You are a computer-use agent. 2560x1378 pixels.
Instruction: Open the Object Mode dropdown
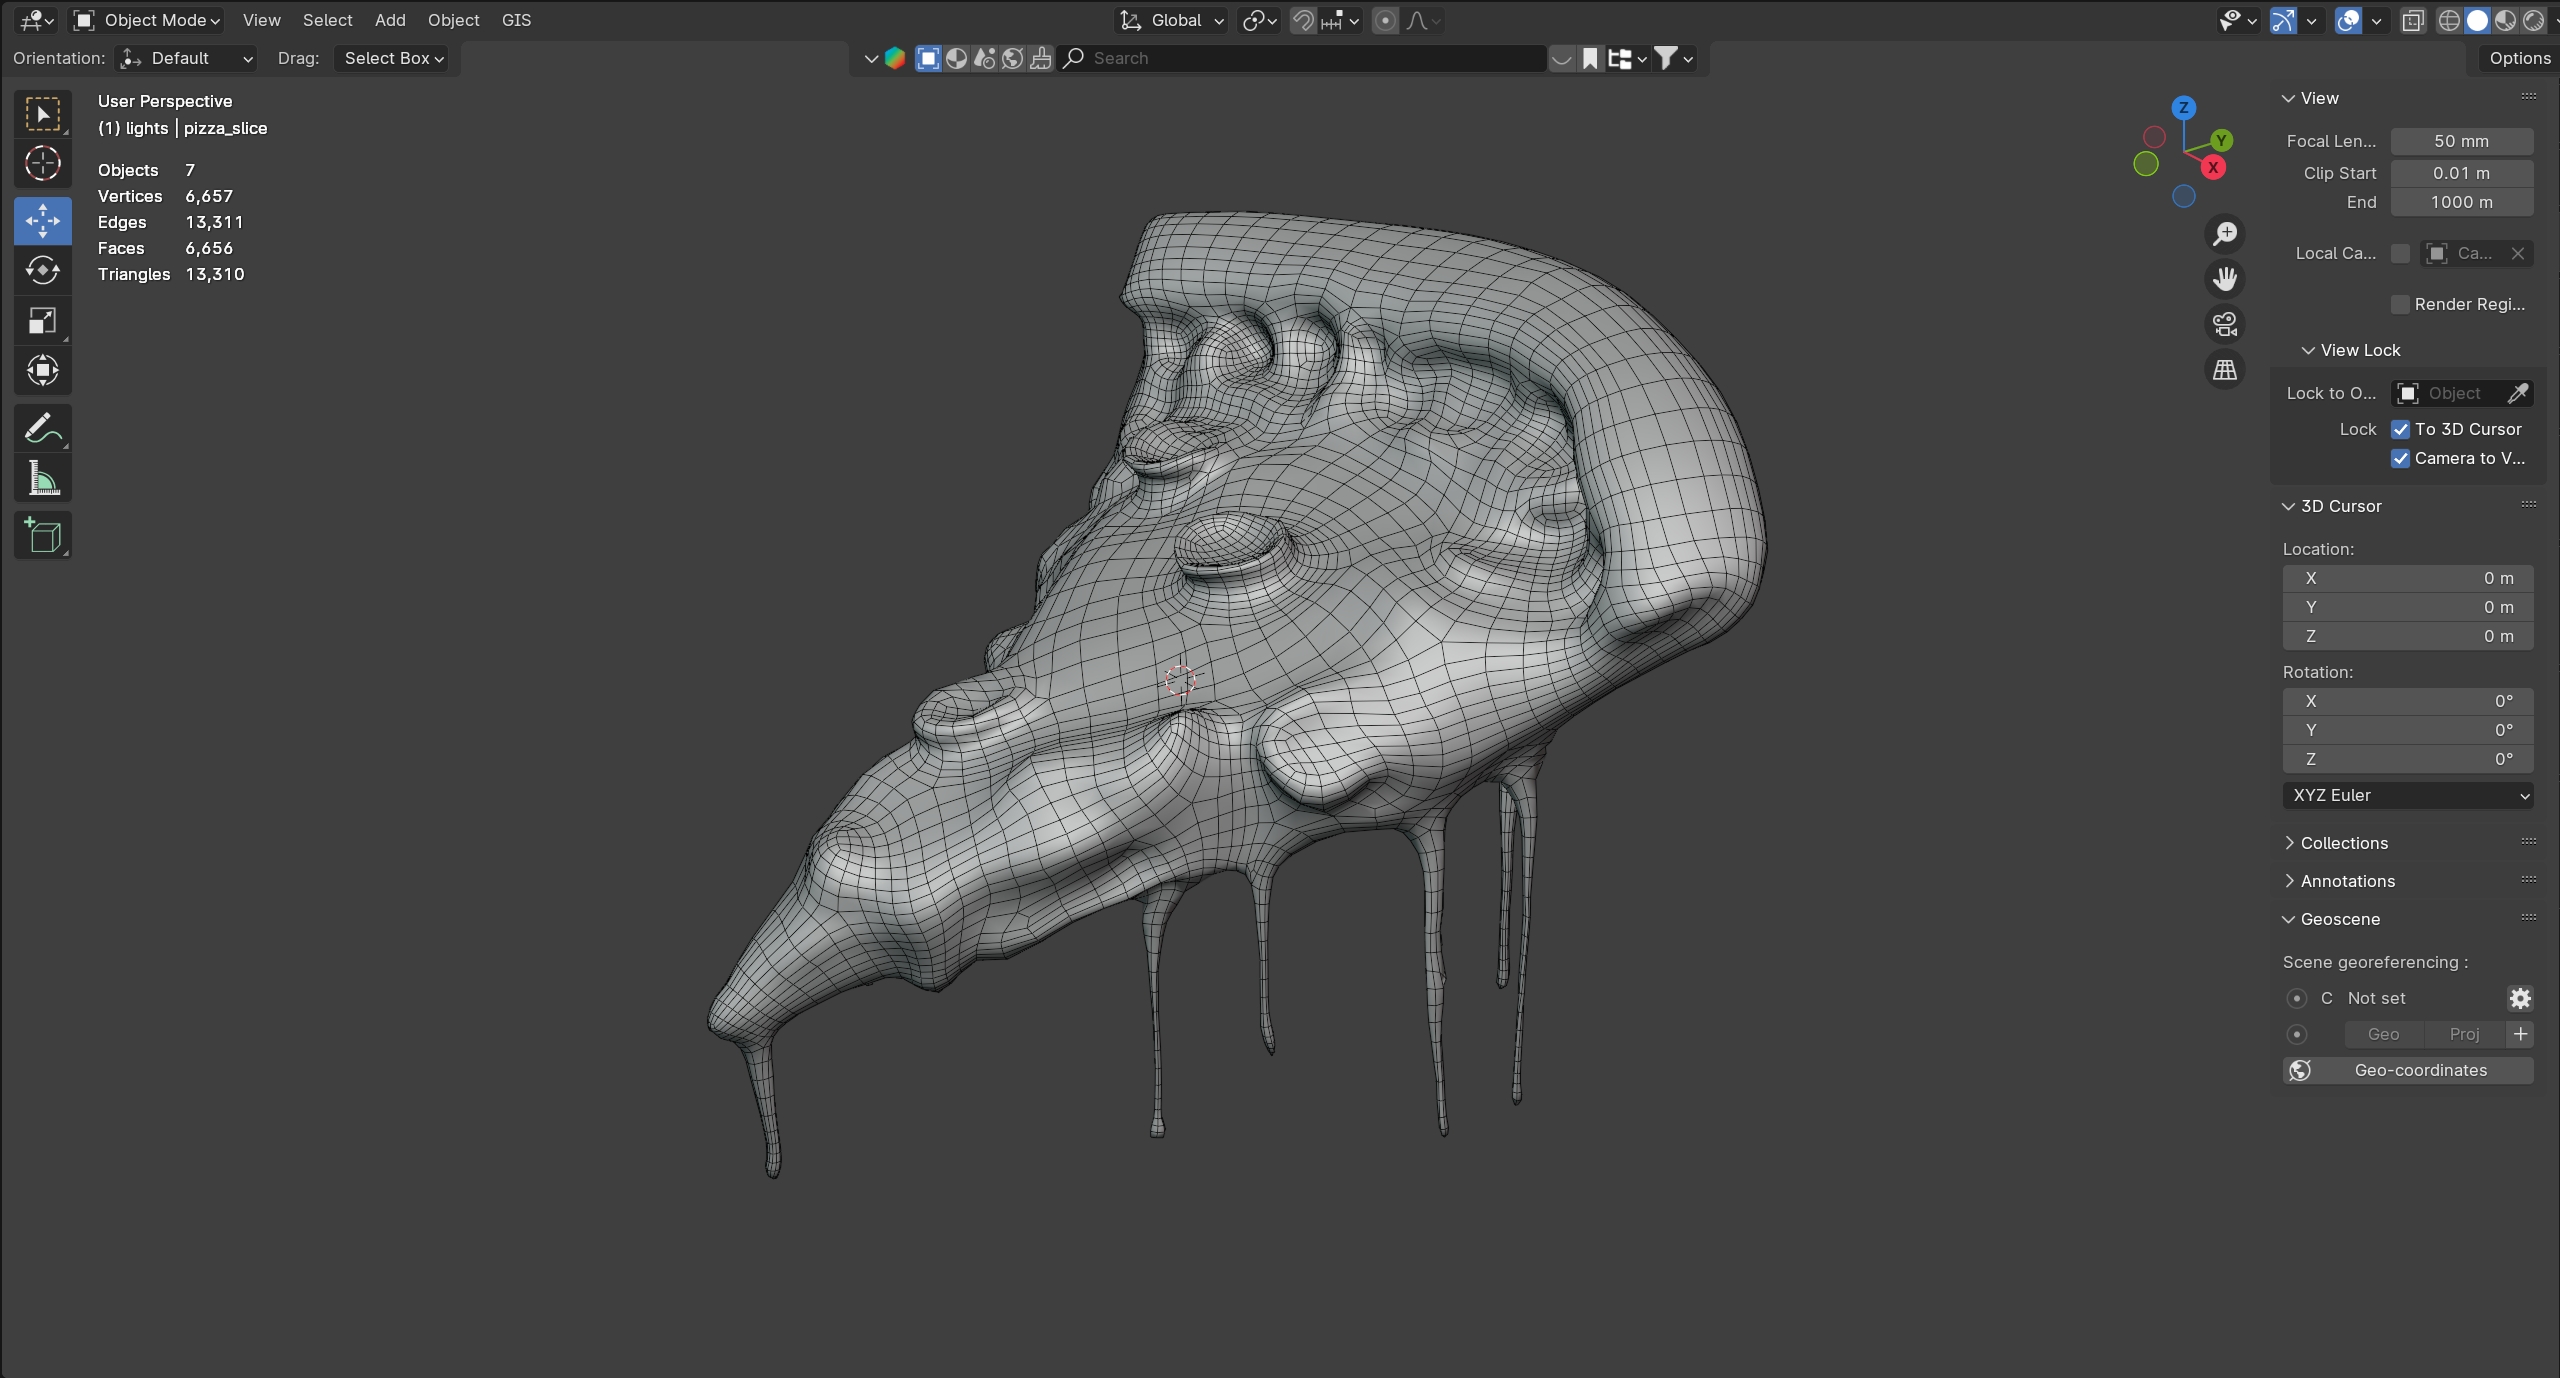148,20
